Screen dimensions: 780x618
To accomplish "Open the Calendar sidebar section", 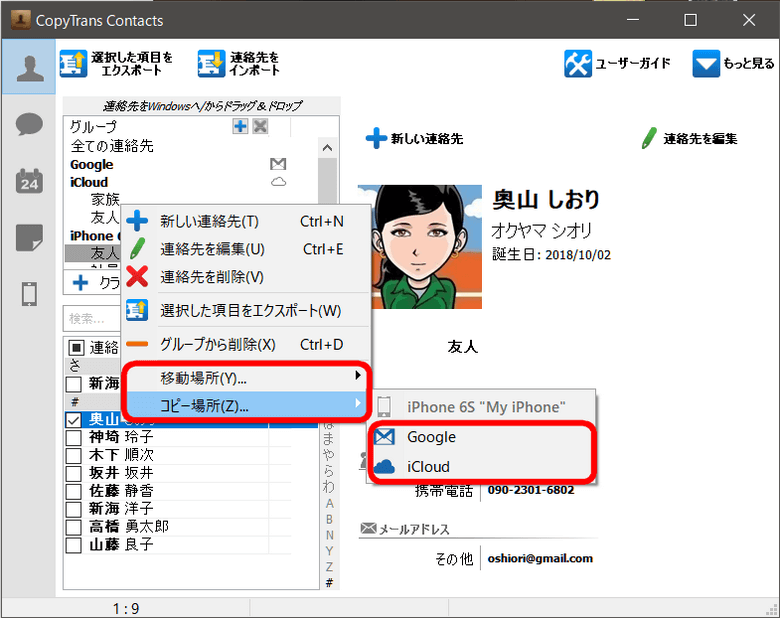I will tap(29, 181).
